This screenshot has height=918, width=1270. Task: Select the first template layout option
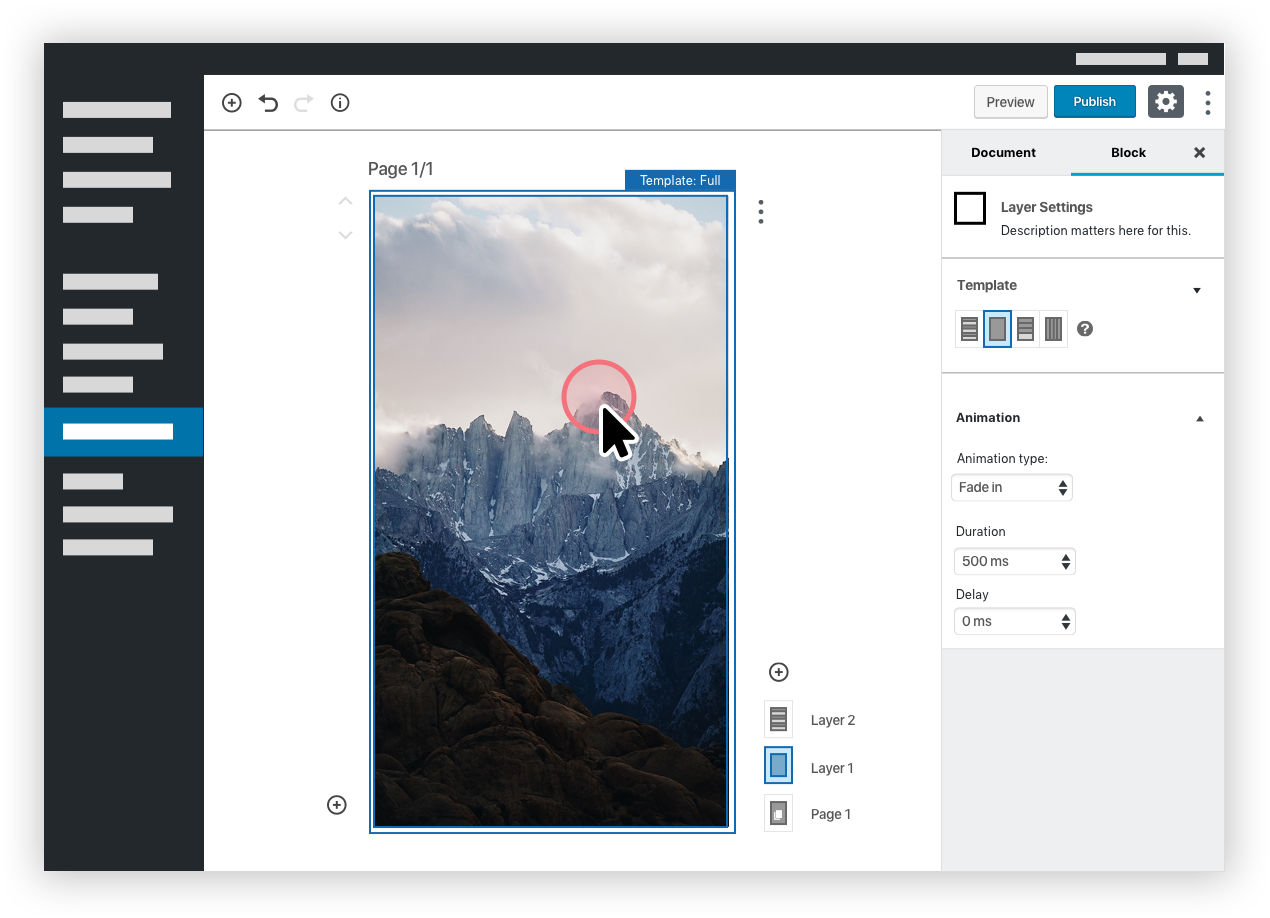(969, 328)
